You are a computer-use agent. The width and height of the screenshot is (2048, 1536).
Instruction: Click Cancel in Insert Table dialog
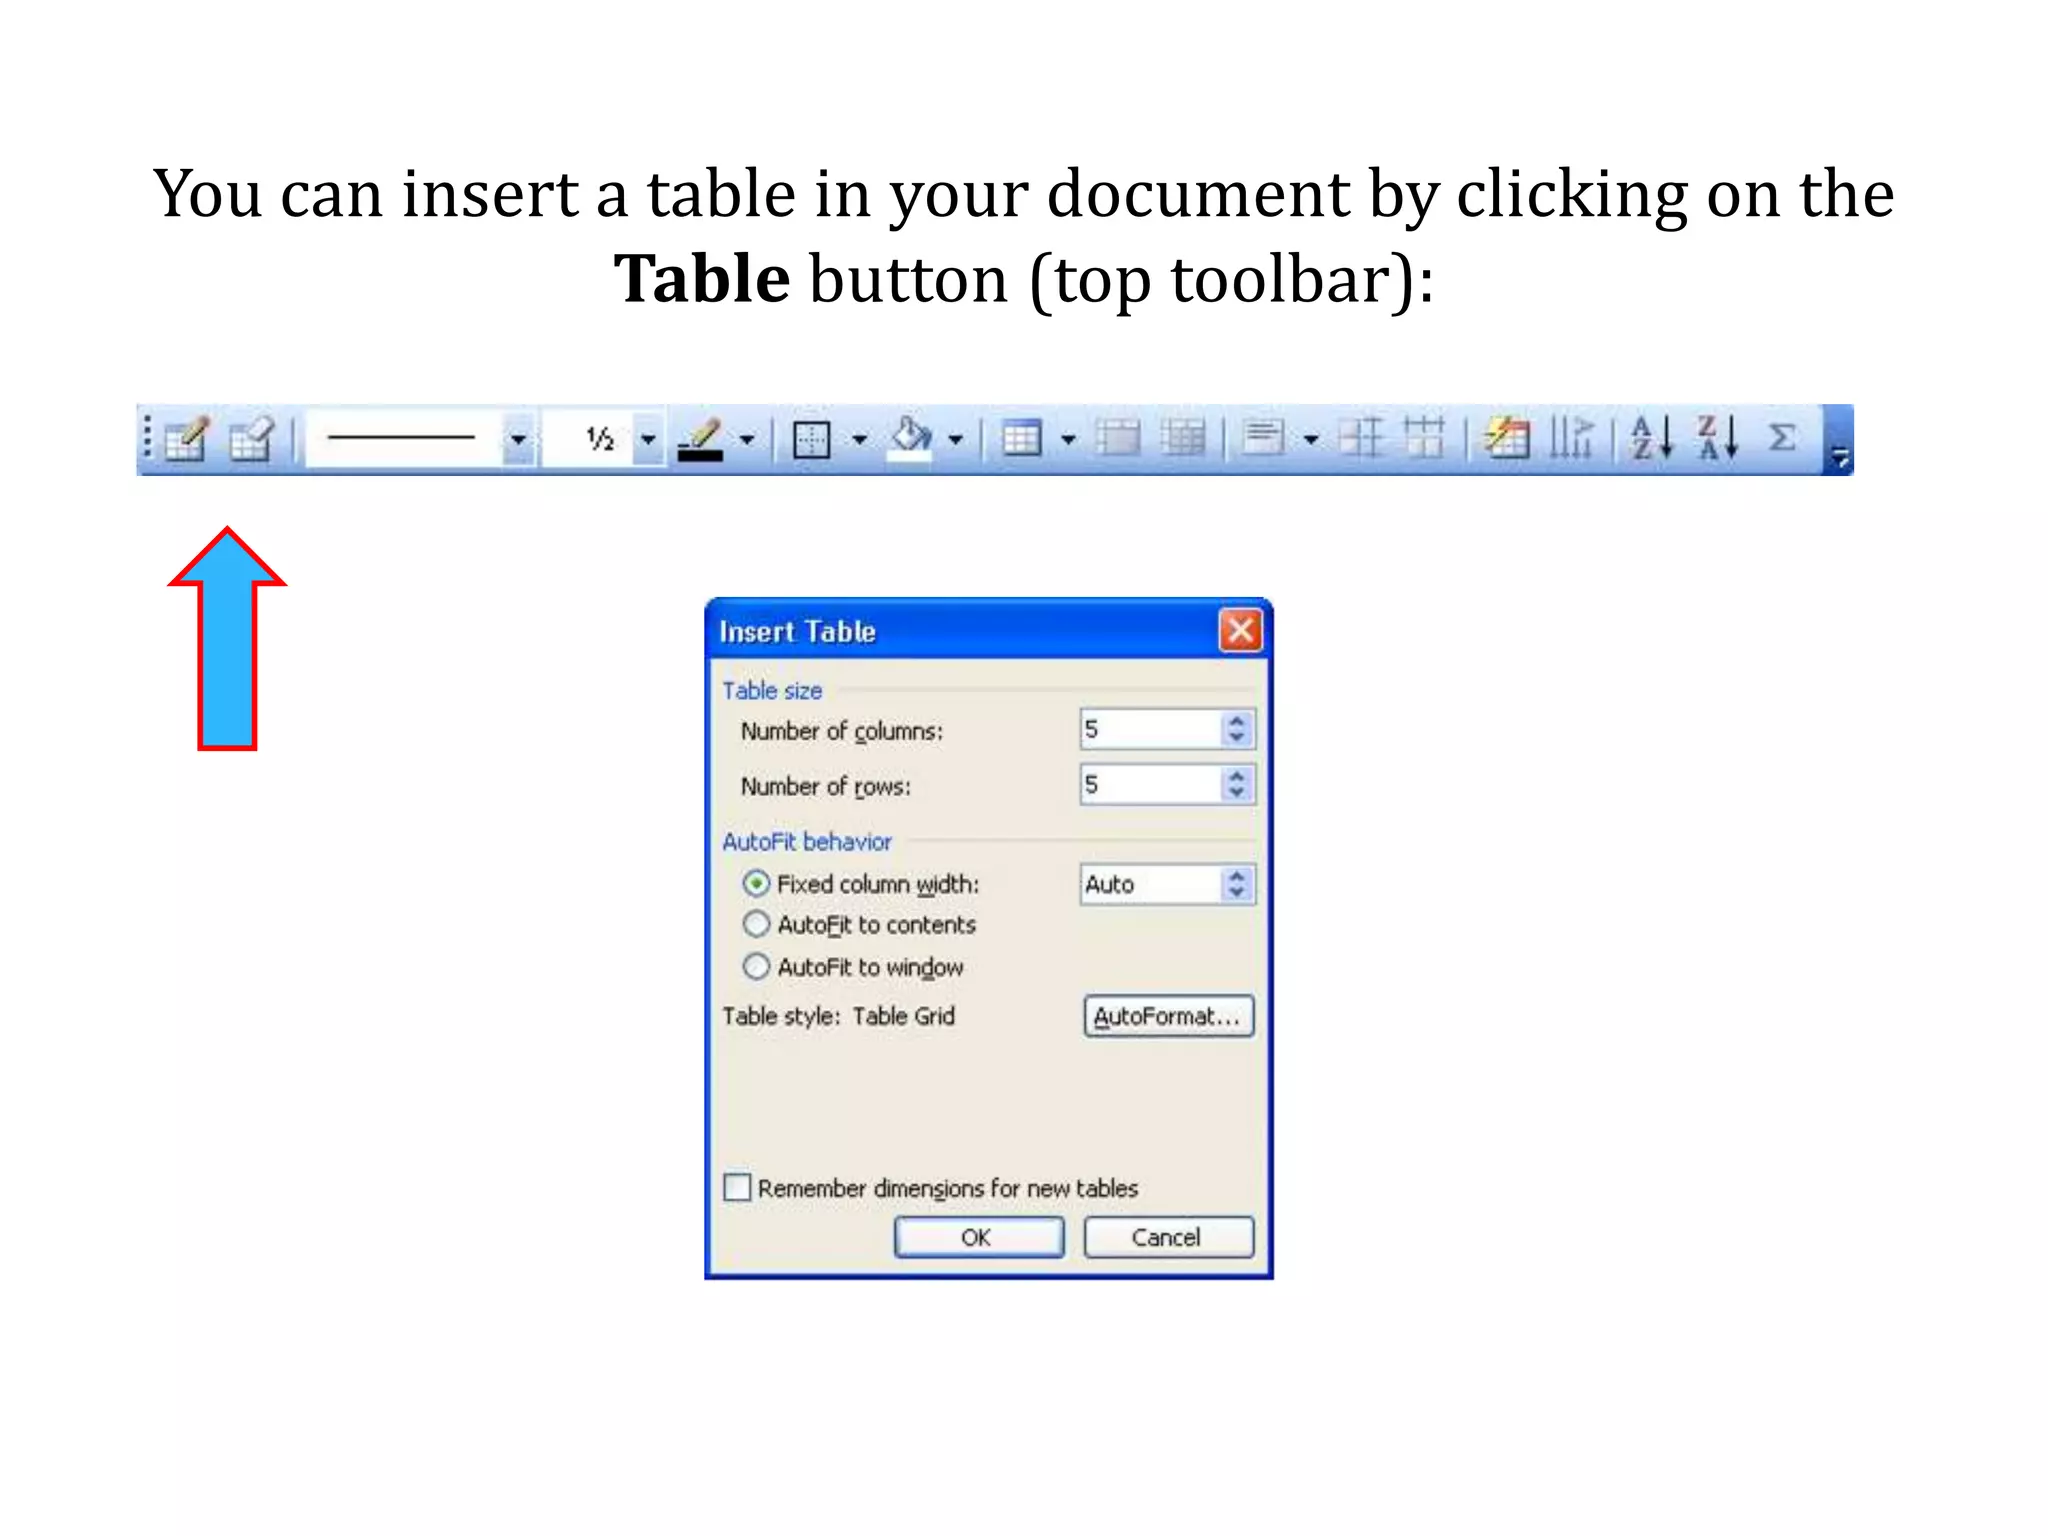tap(1168, 1237)
